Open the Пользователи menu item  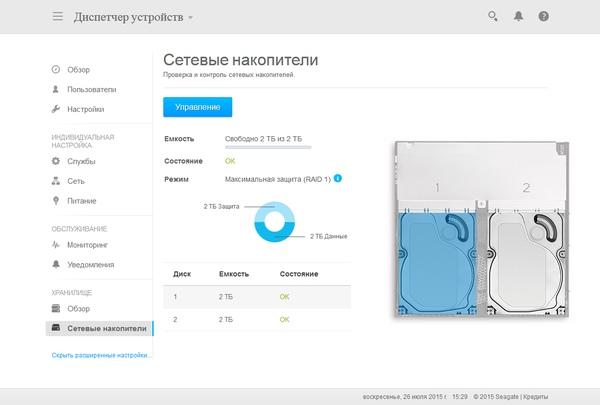pyautogui.click(x=91, y=89)
